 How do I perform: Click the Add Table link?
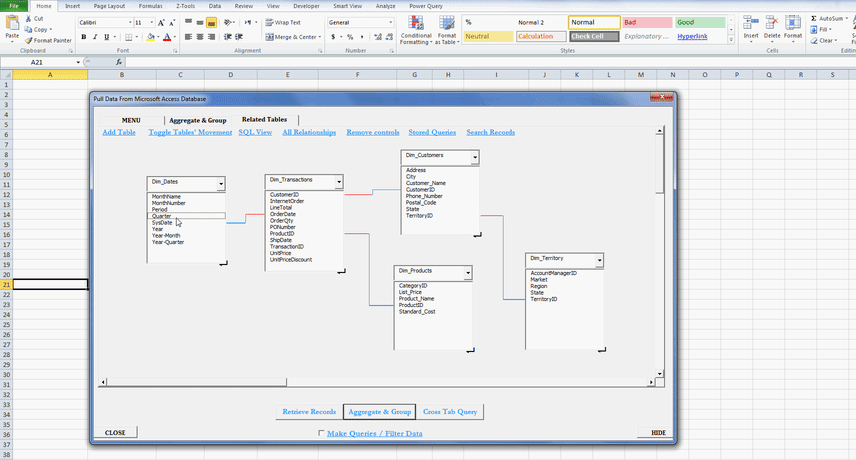pyautogui.click(x=119, y=132)
